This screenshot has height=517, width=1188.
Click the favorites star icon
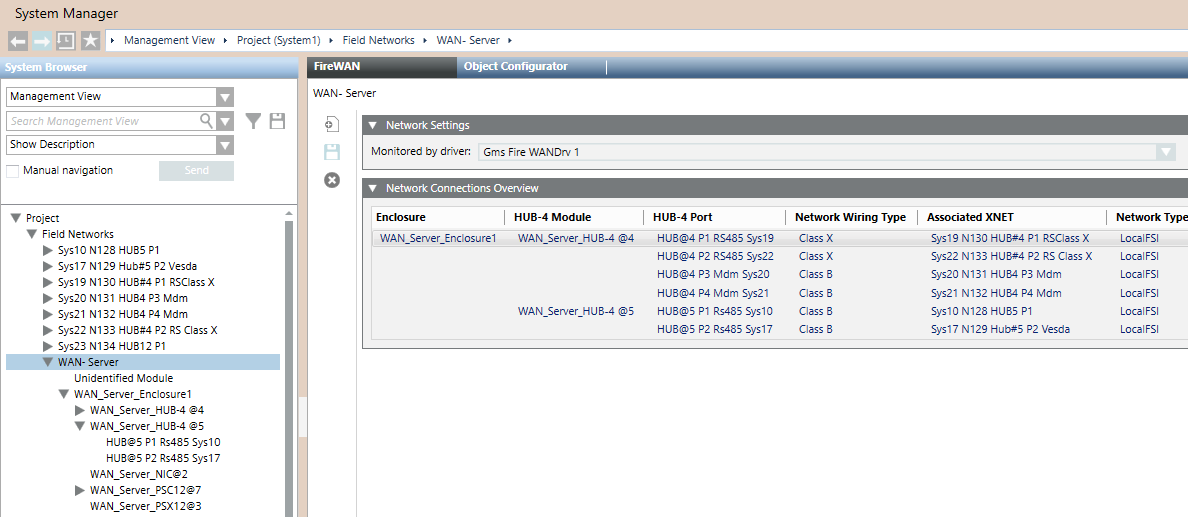click(x=90, y=40)
